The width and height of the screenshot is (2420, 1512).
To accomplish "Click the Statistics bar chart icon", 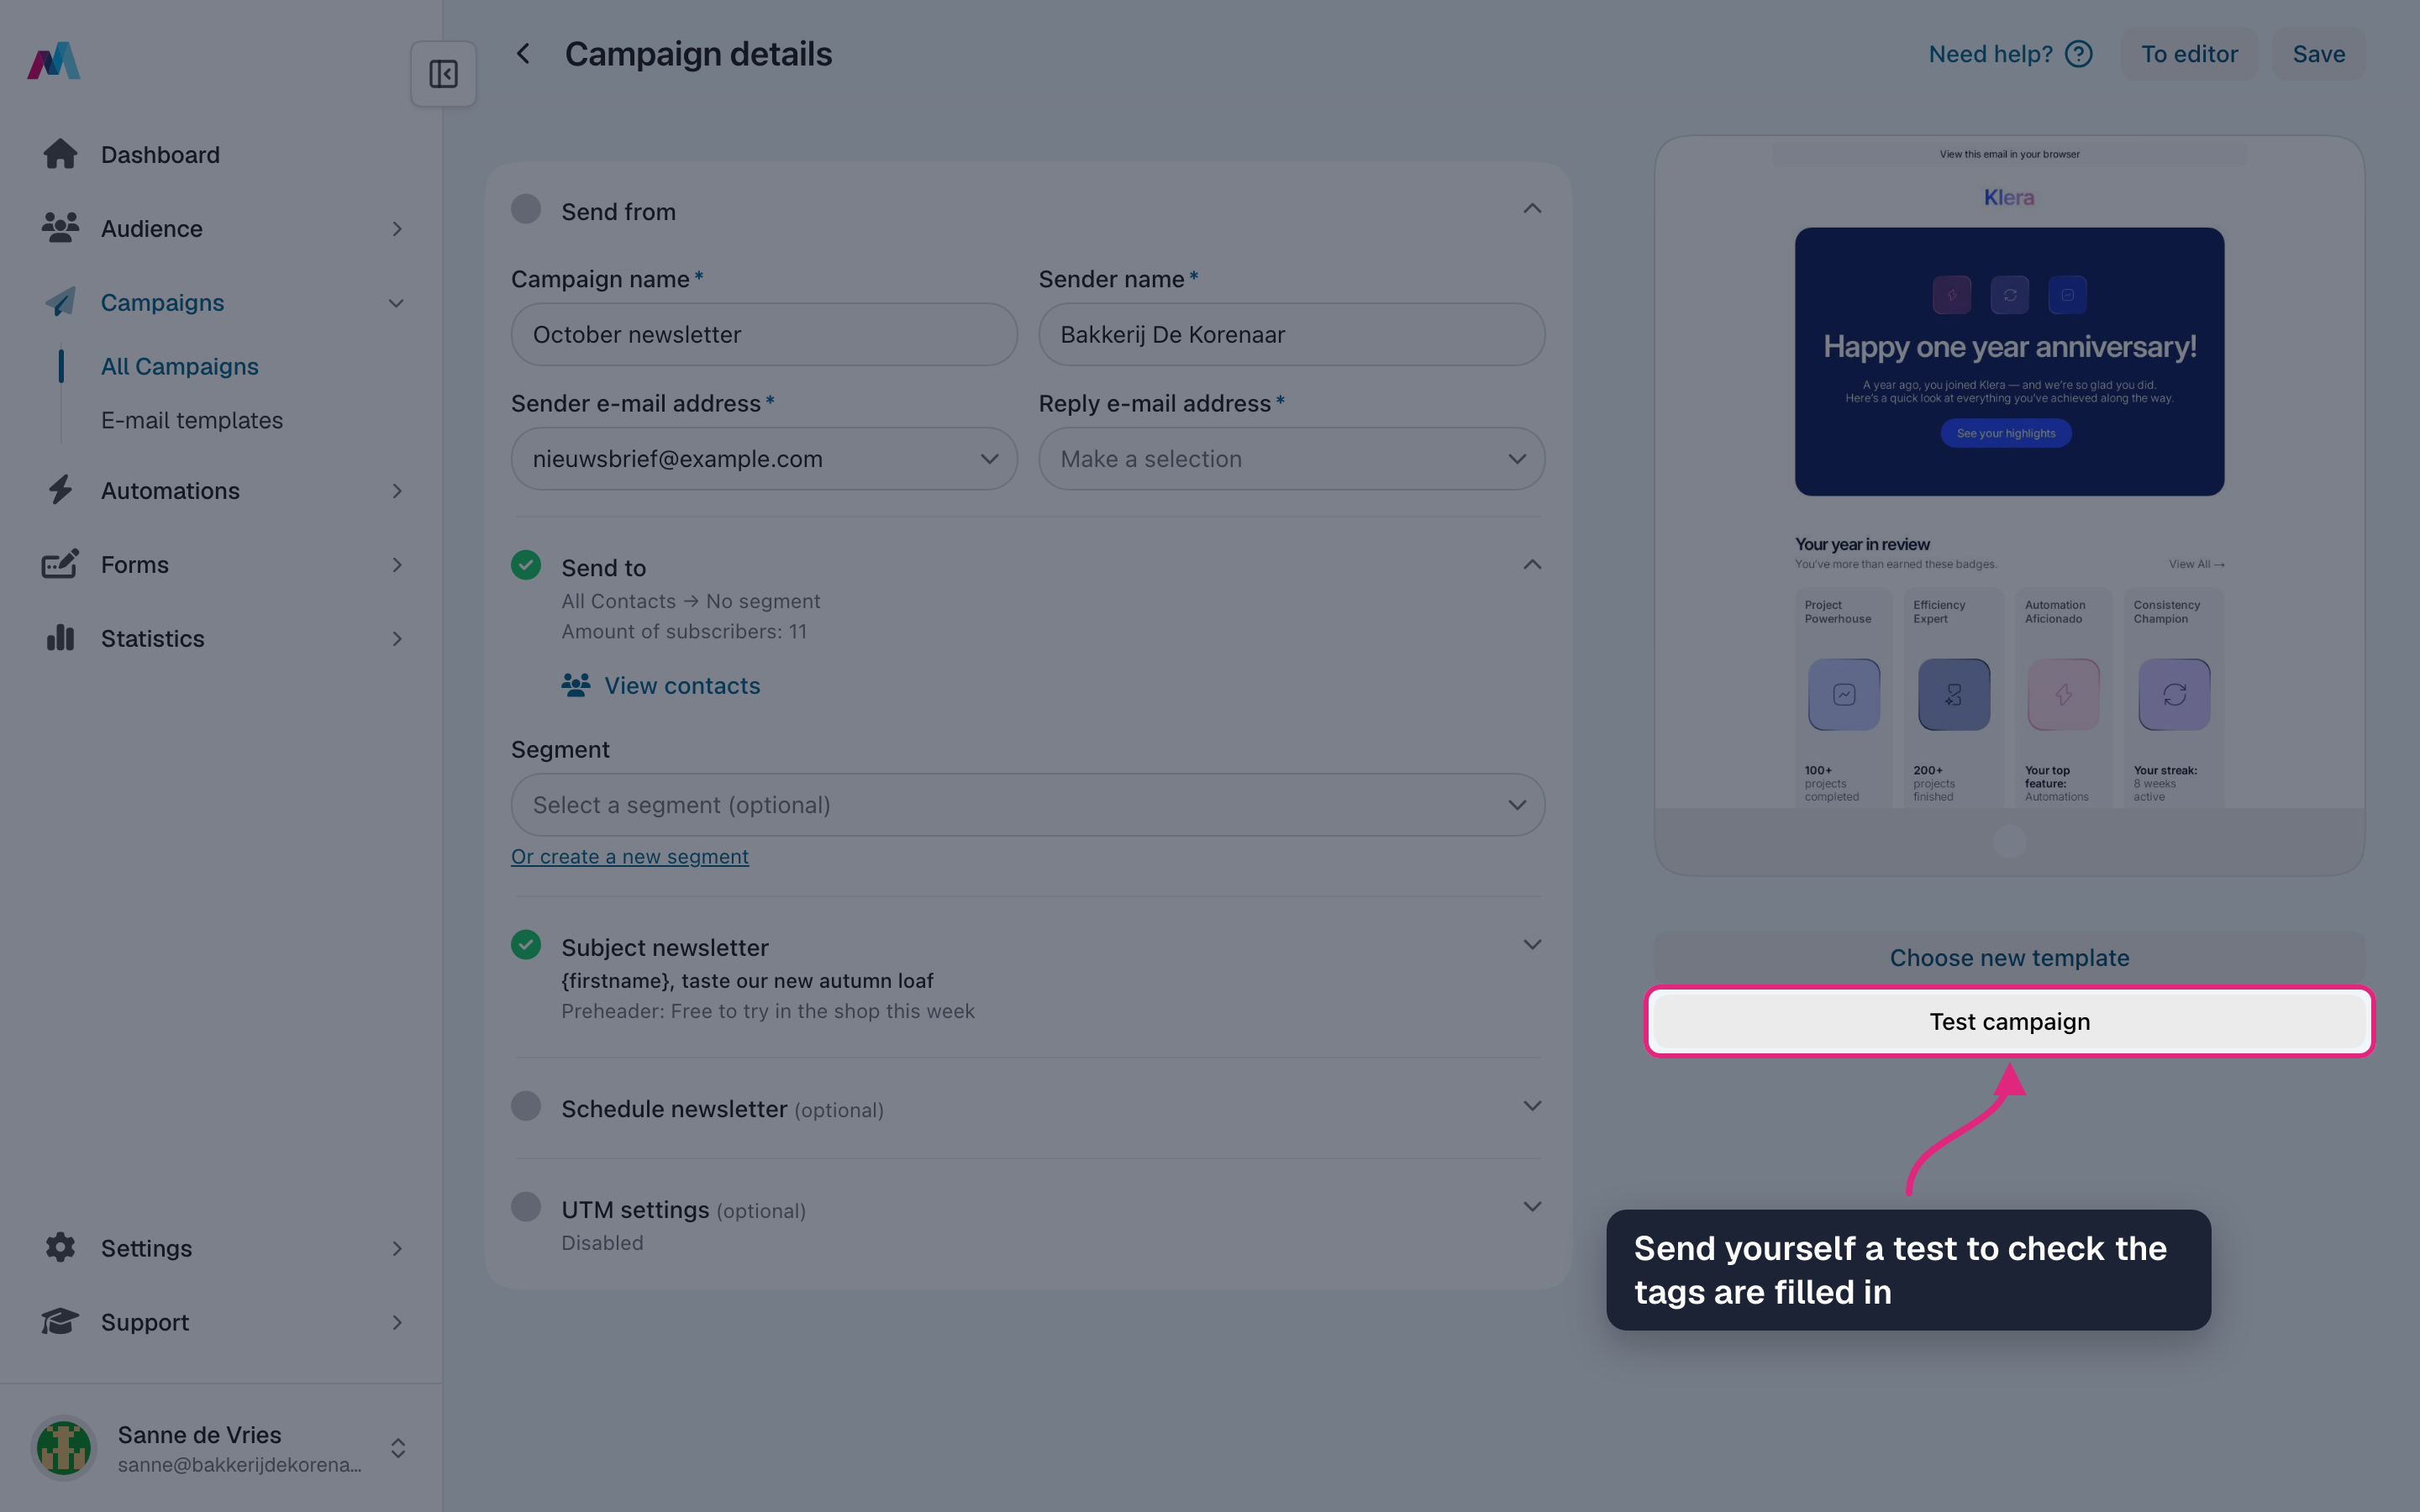I will pyautogui.click(x=60, y=638).
